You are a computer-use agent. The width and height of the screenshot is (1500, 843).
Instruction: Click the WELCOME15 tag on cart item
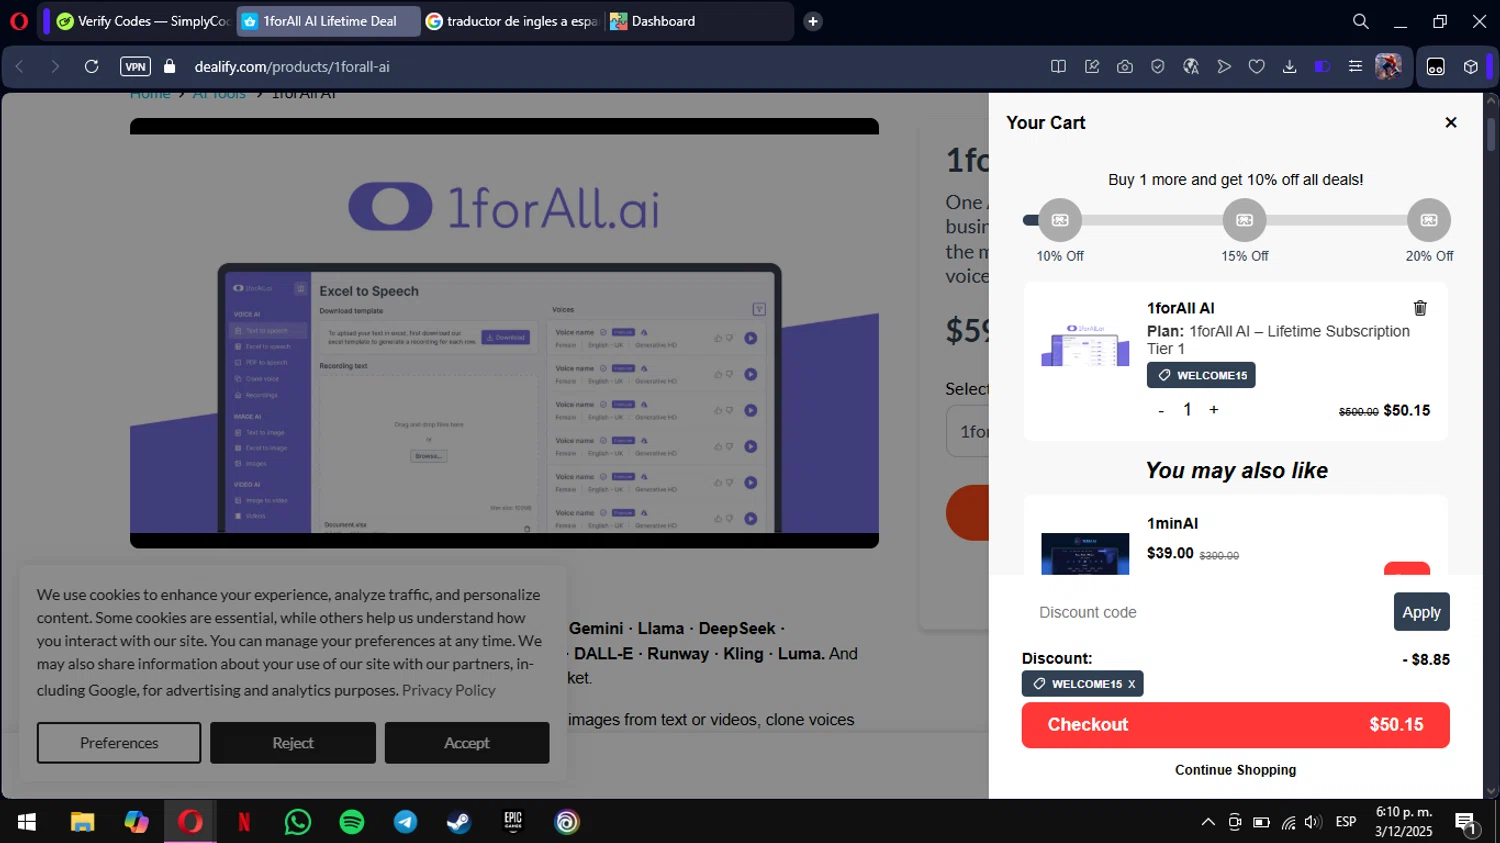coord(1201,375)
